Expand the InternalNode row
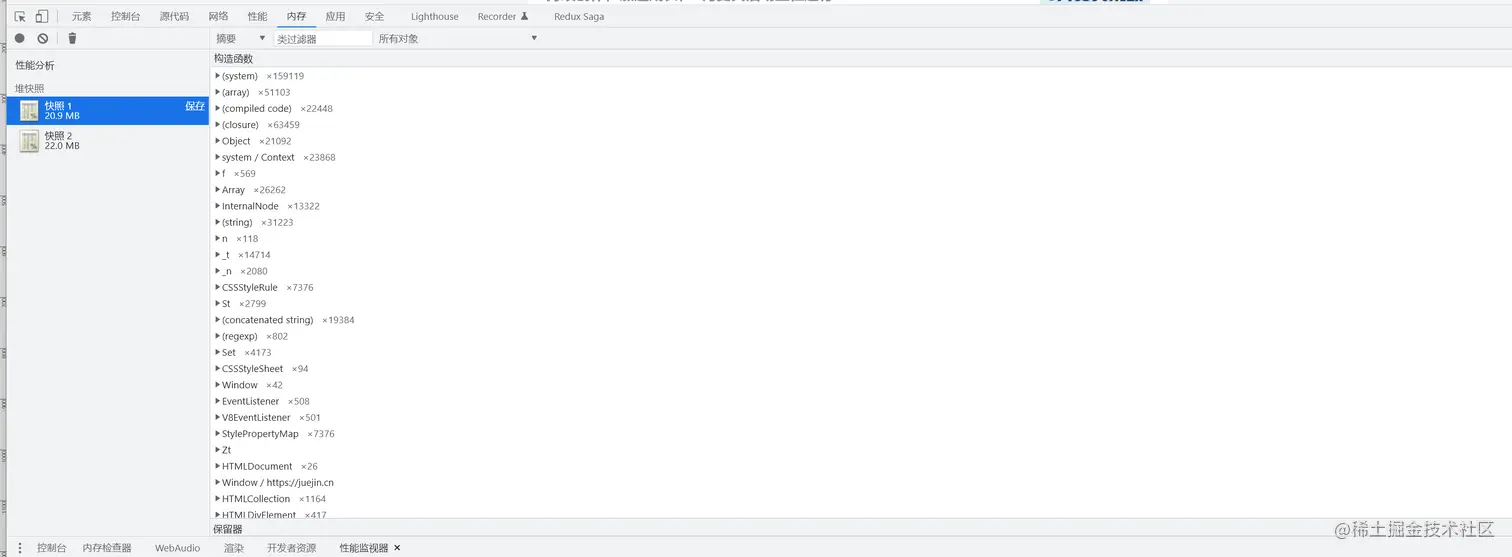 [x=218, y=206]
